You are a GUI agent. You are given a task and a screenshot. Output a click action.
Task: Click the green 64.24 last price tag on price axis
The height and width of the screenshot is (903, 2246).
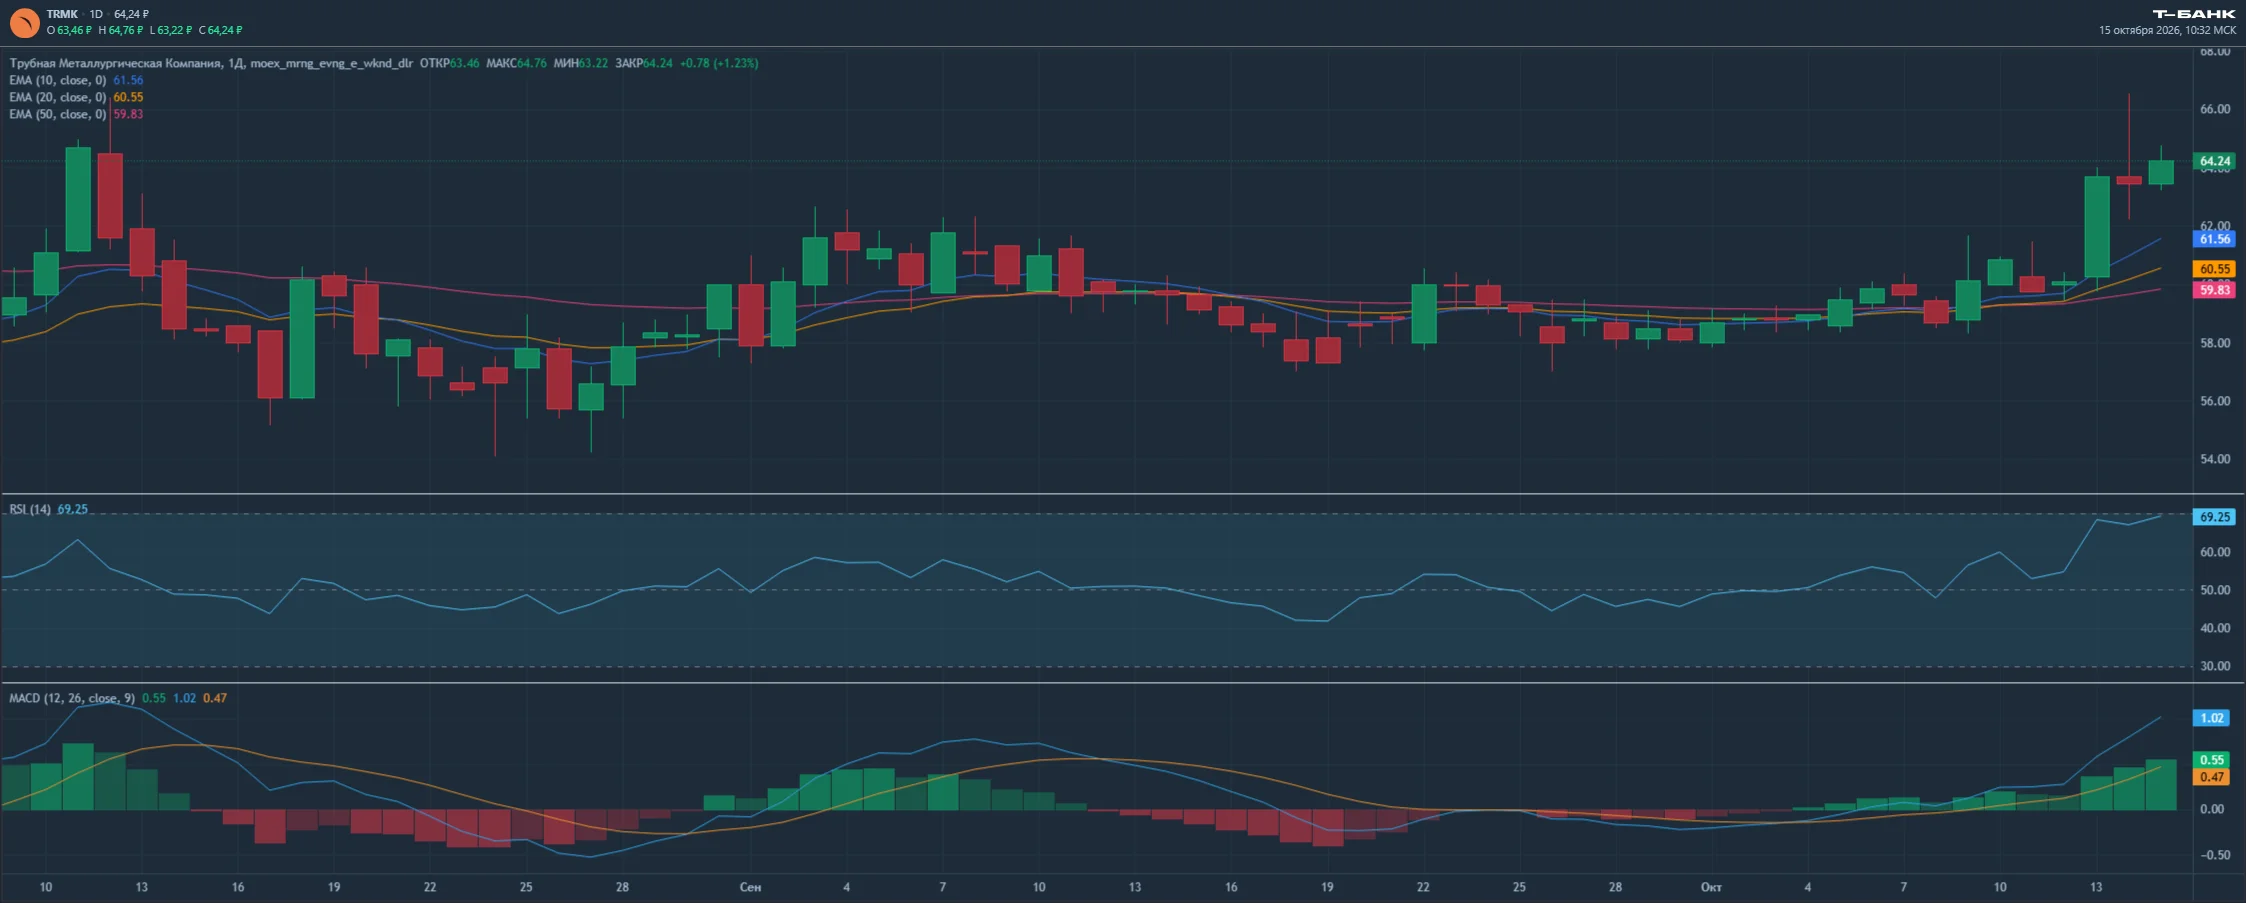tap(2215, 161)
